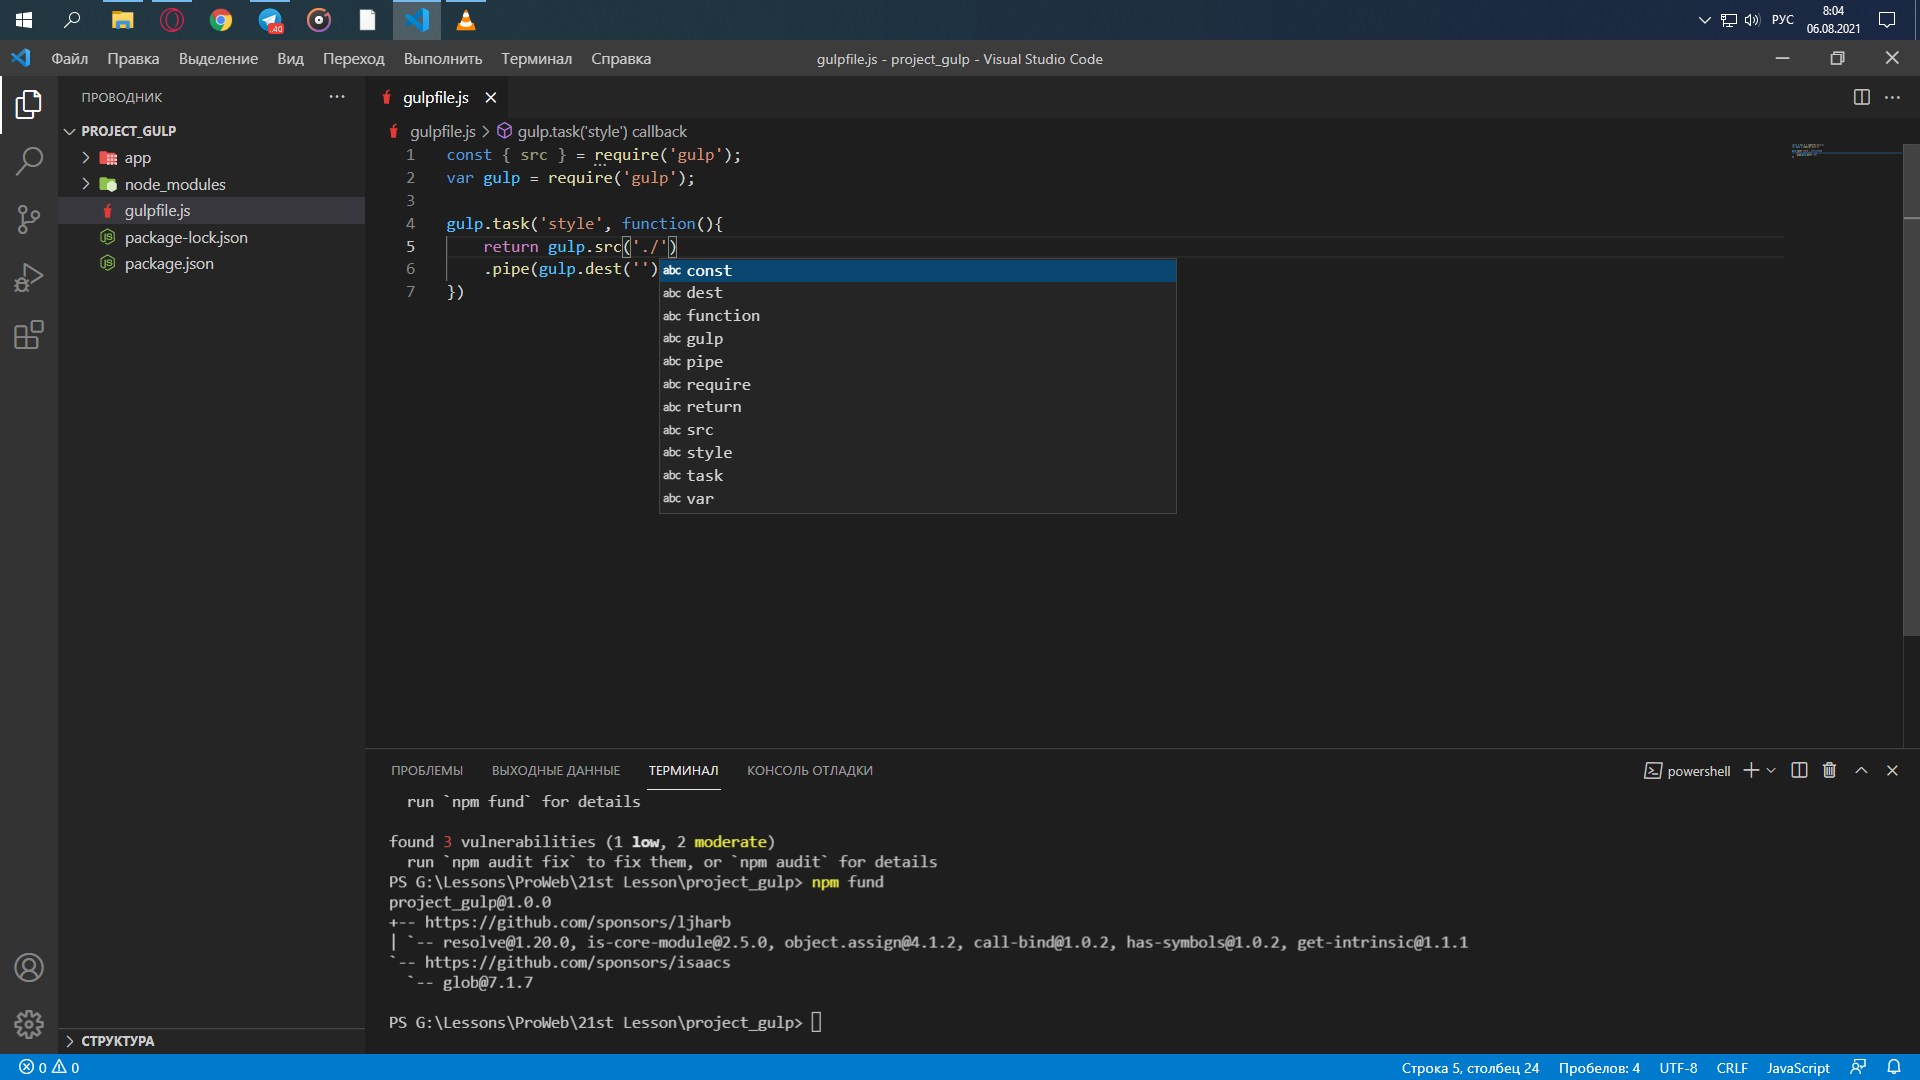Choose 'function' autocomplete suggestion
Viewport: 1920px width, 1080px height.
[917, 316]
